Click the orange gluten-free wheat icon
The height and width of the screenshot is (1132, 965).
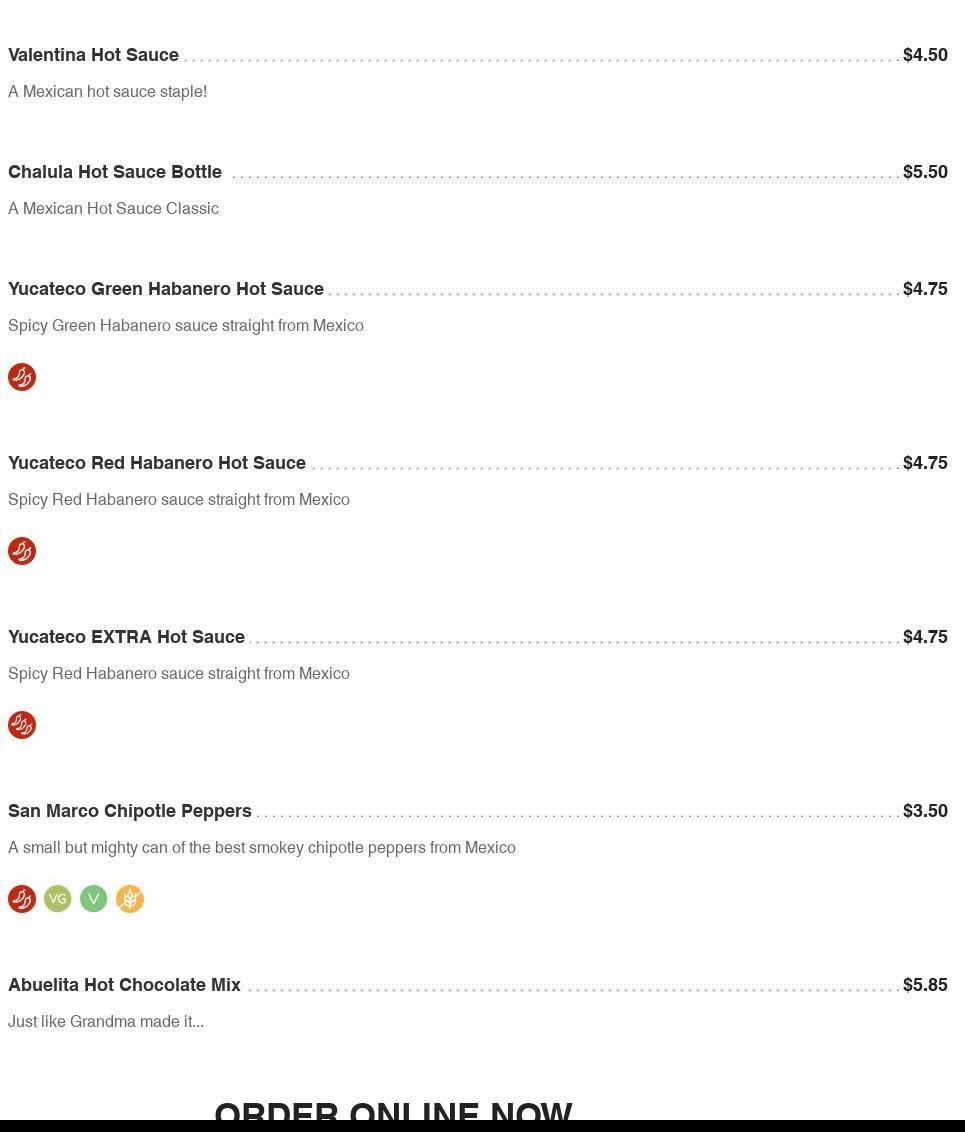point(130,899)
